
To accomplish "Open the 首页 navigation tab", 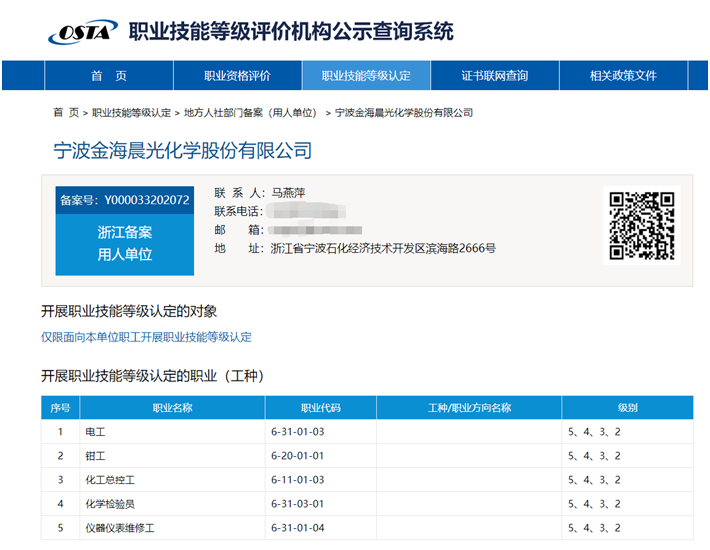I will point(109,76).
